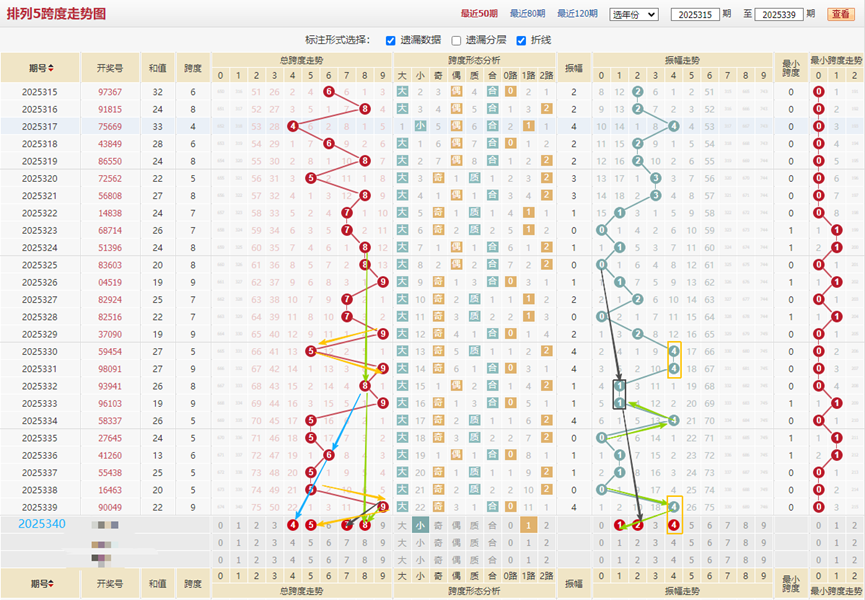This screenshot has height=600, width=865.
Task: Click the 总跨度走势 top header
Action: [x=301, y=60]
